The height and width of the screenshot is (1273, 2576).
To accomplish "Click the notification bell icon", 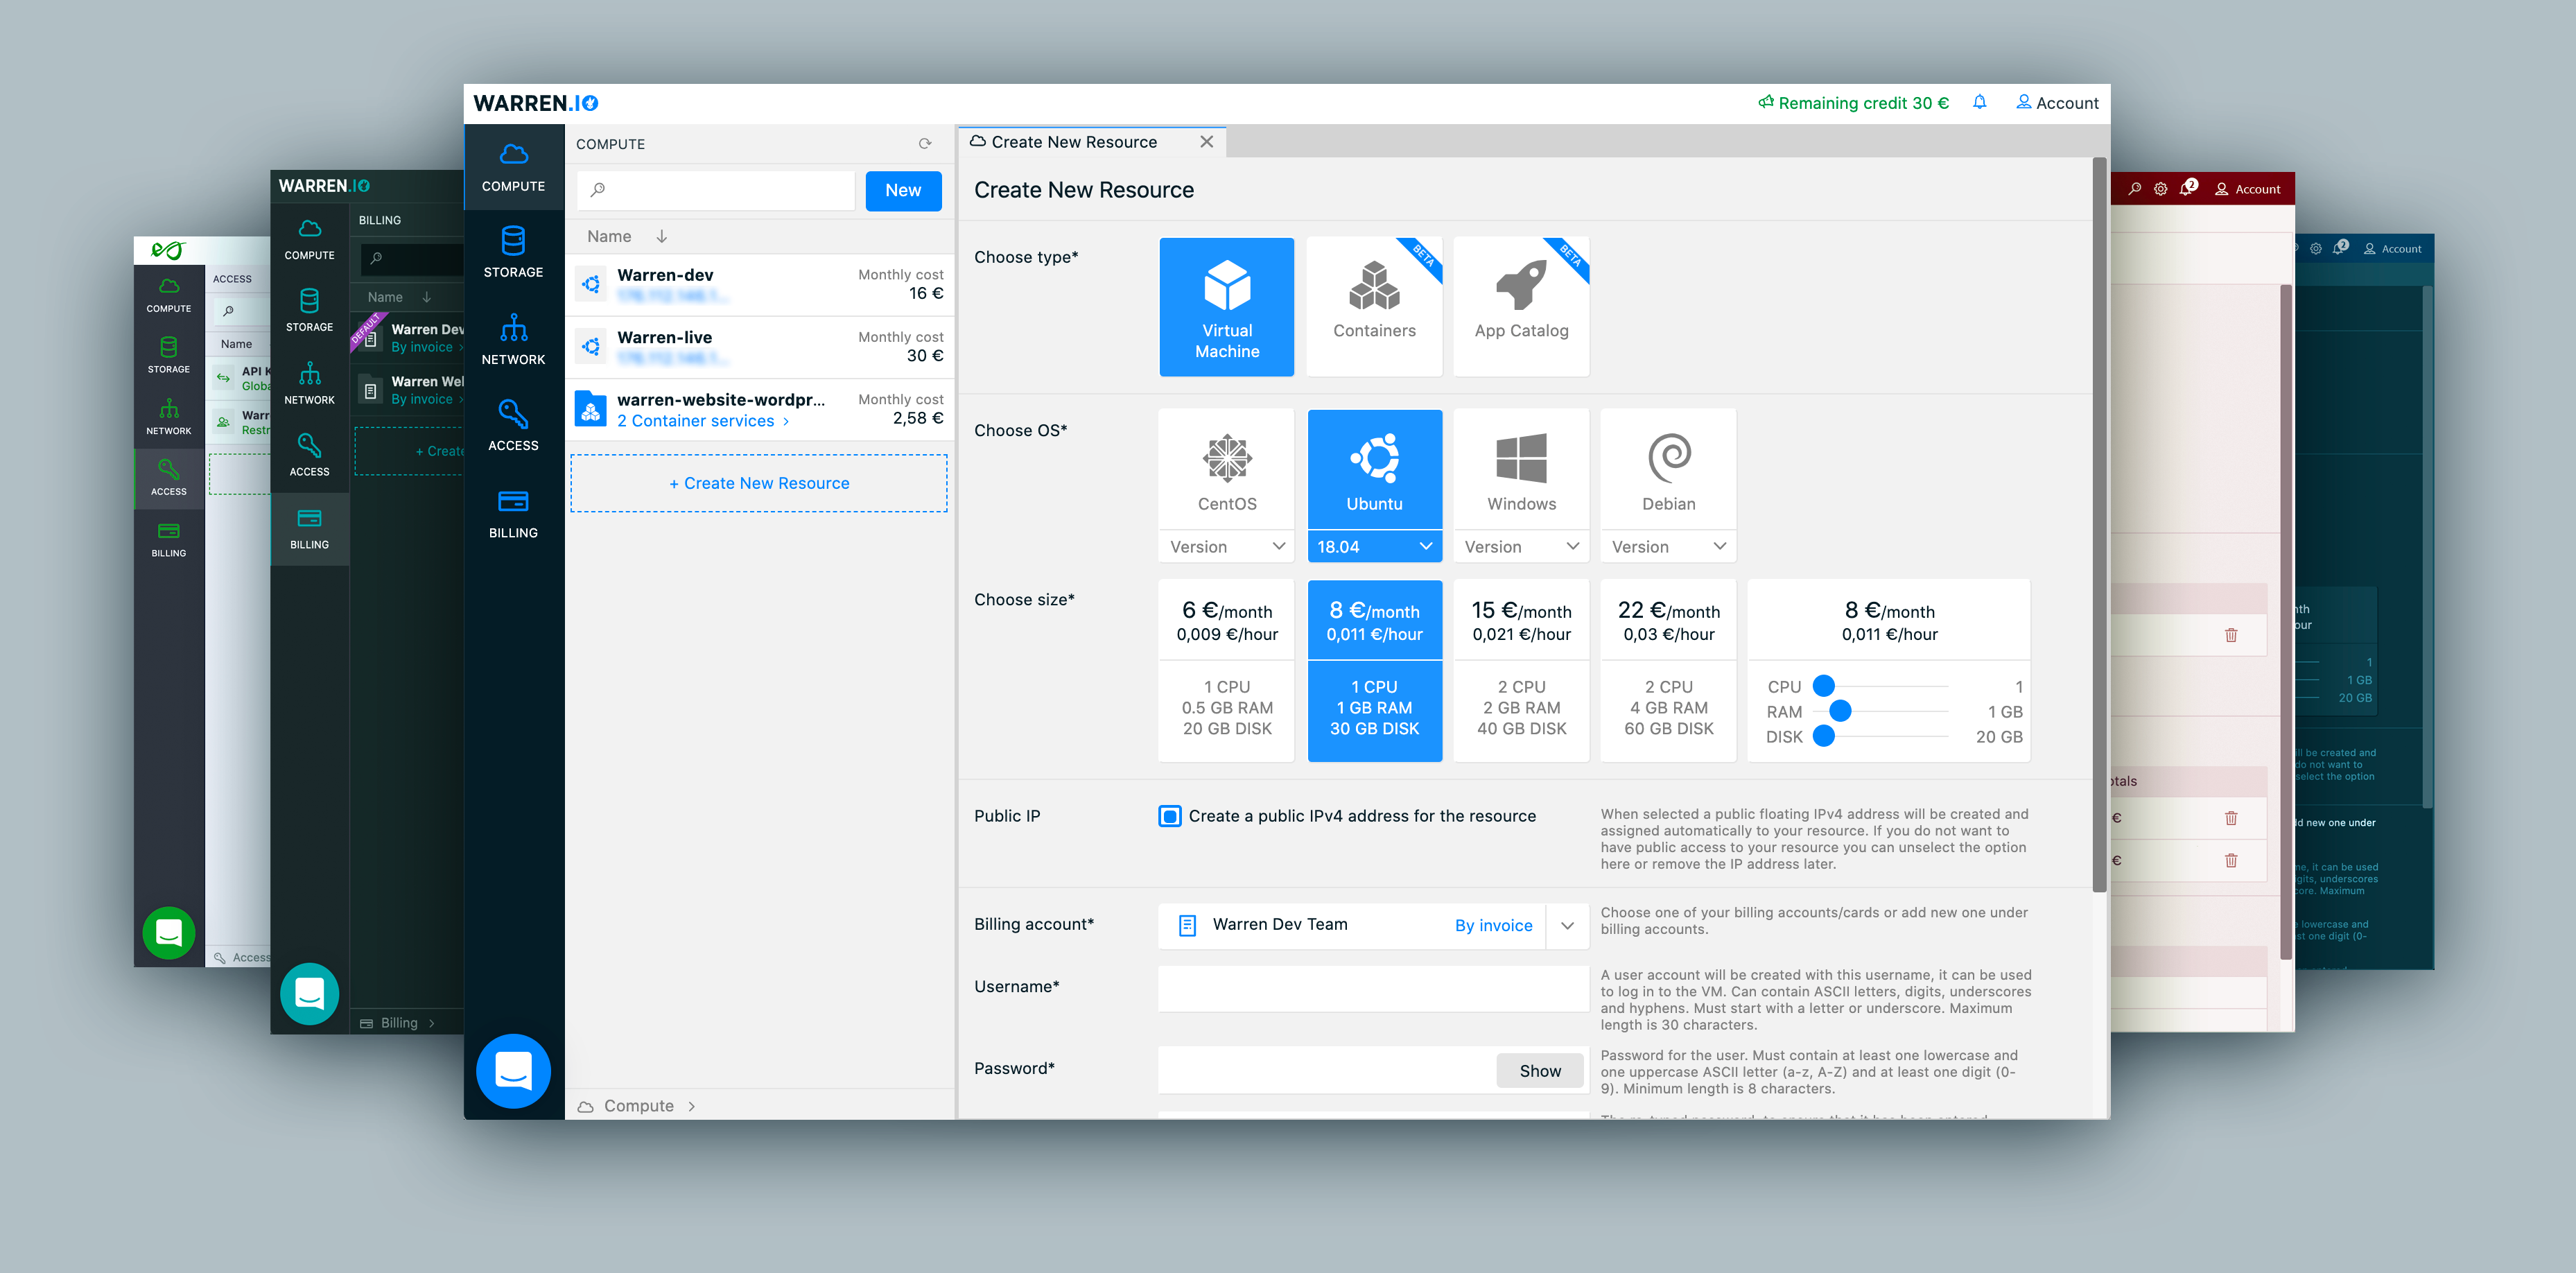I will pyautogui.click(x=1979, y=102).
